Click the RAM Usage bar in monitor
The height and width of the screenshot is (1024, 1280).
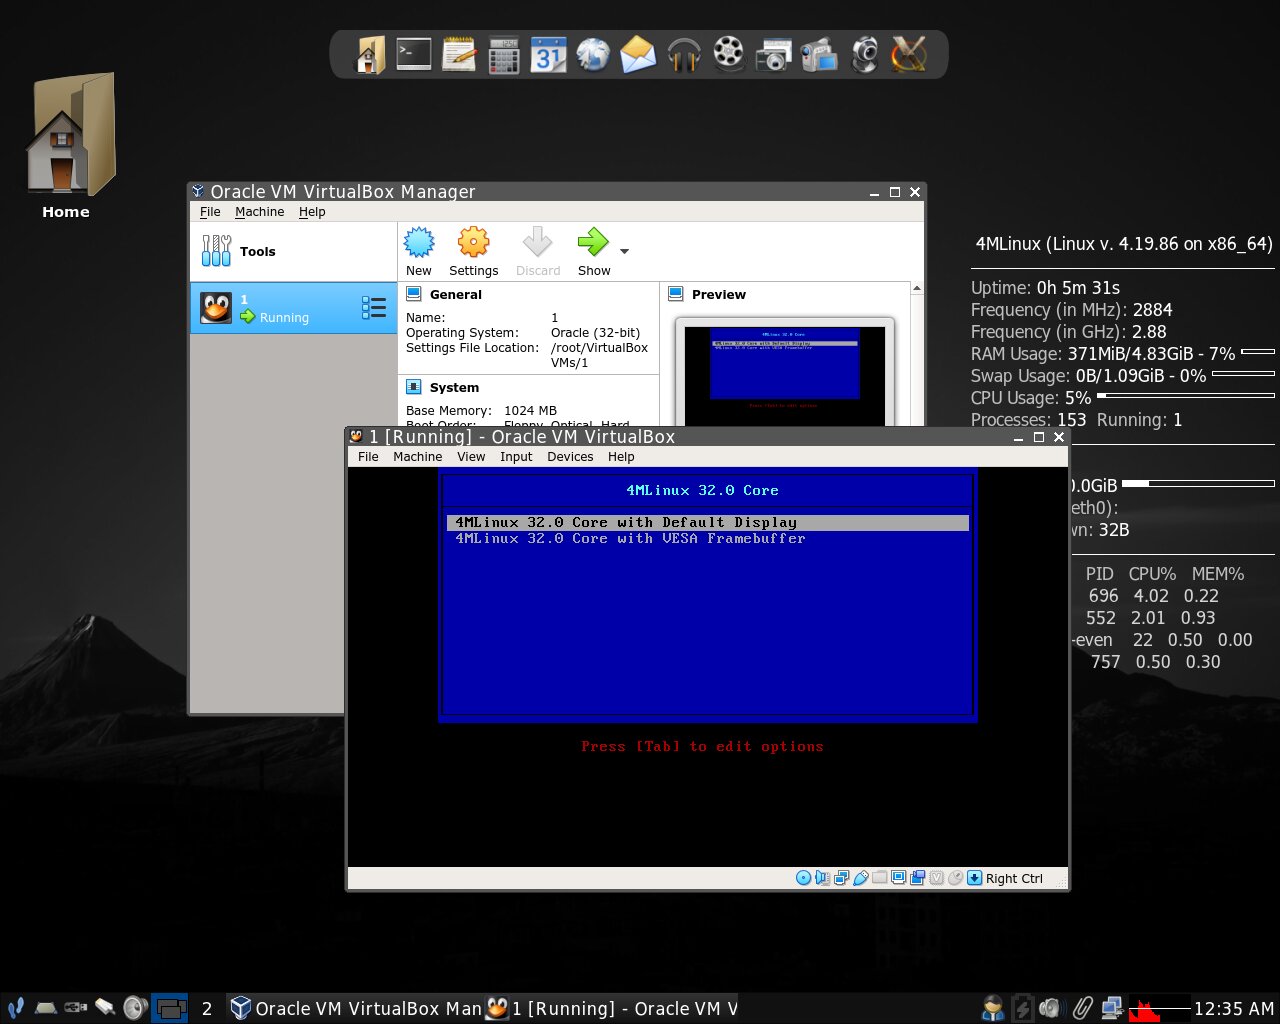point(1258,352)
